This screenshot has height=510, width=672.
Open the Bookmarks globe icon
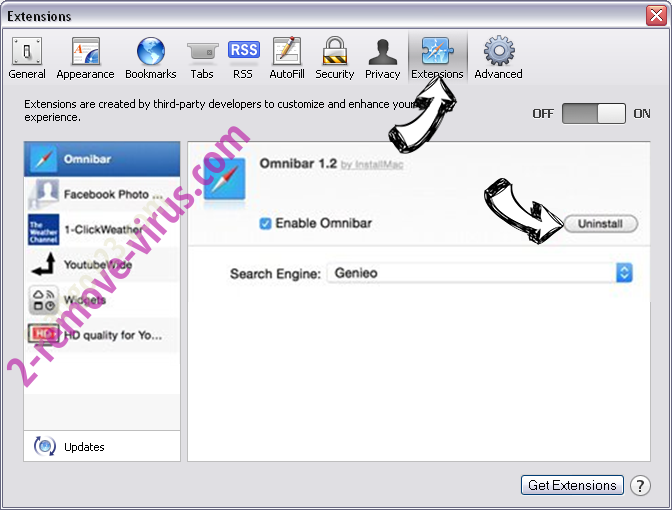pyautogui.click(x=150, y=51)
